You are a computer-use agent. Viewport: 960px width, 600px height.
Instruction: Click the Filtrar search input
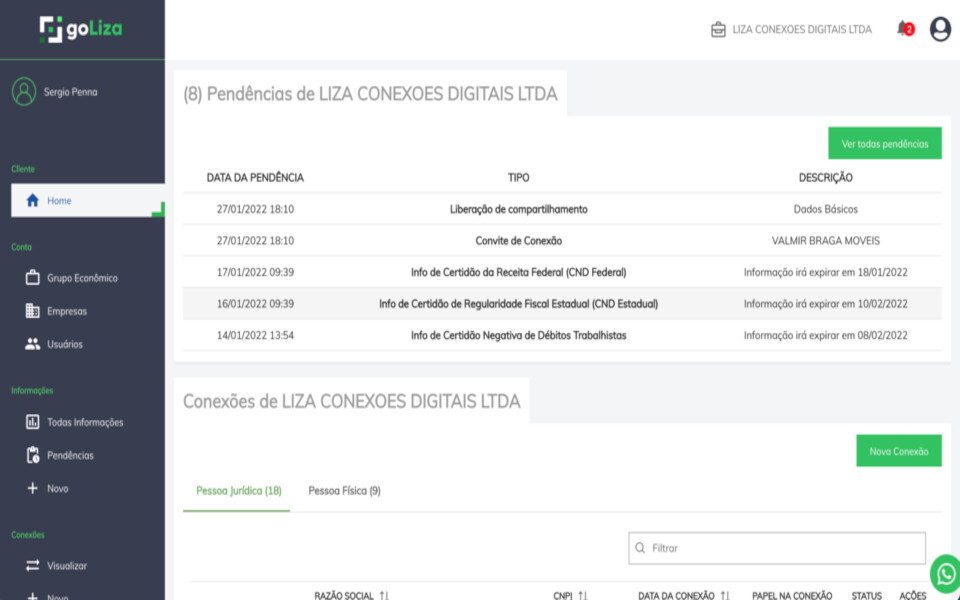777,548
